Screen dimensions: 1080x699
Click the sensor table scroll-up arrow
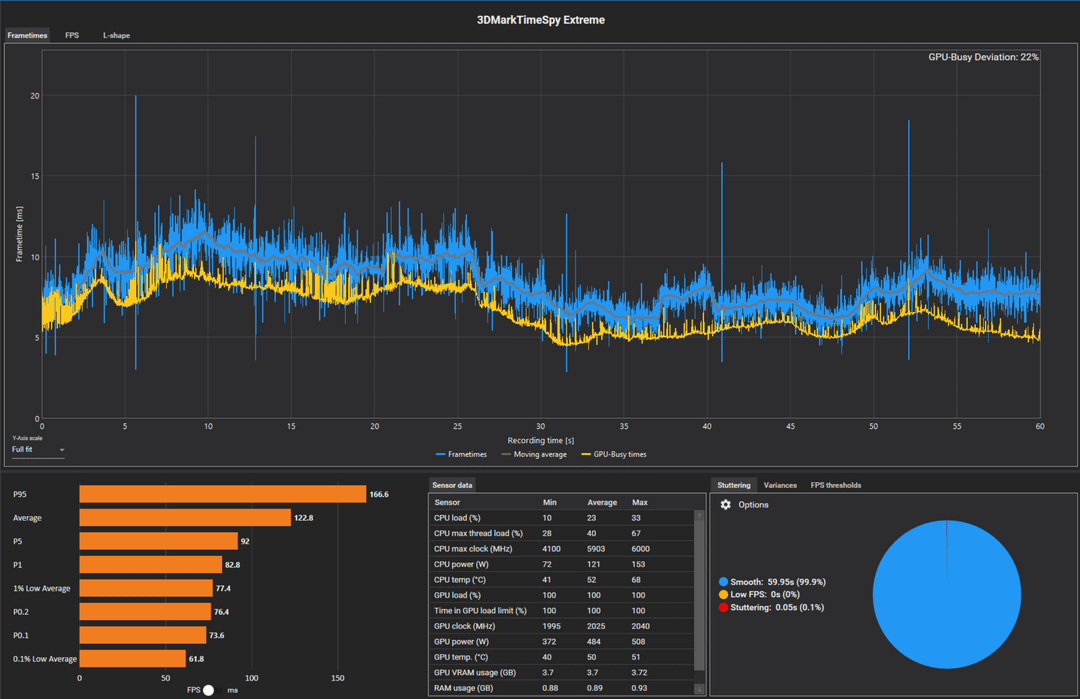(700, 515)
